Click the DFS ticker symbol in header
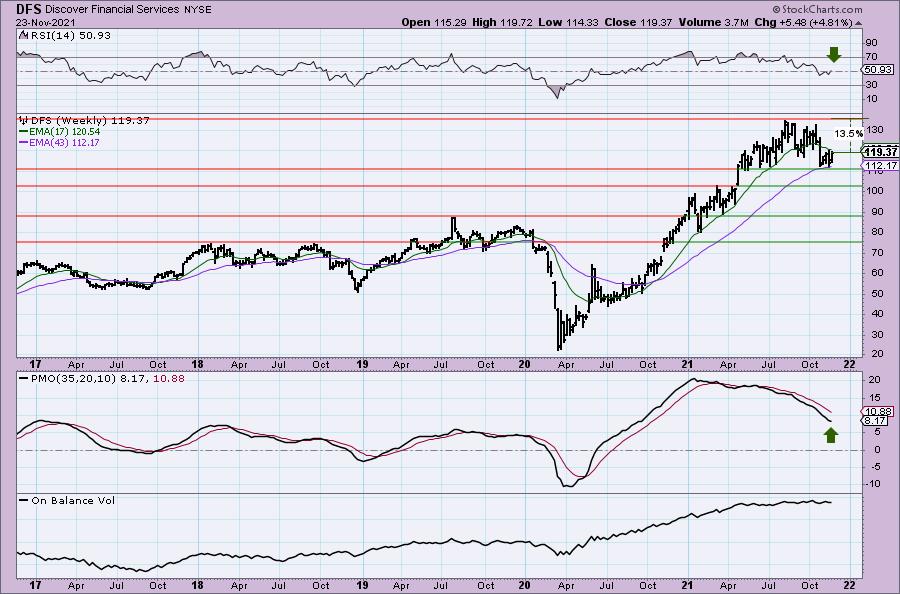This screenshot has height=594, width=900. pyautogui.click(x=29, y=9)
